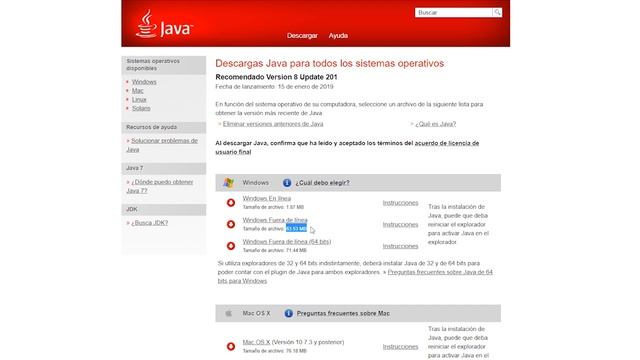Click the info icon beside Preguntas frecuentes sobre Mac
Viewport: 640px width, 360px height.
(289, 313)
